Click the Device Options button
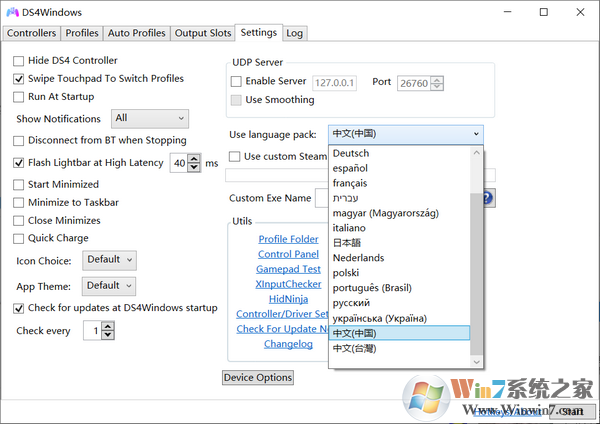This screenshot has width=600, height=424. [258, 378]
